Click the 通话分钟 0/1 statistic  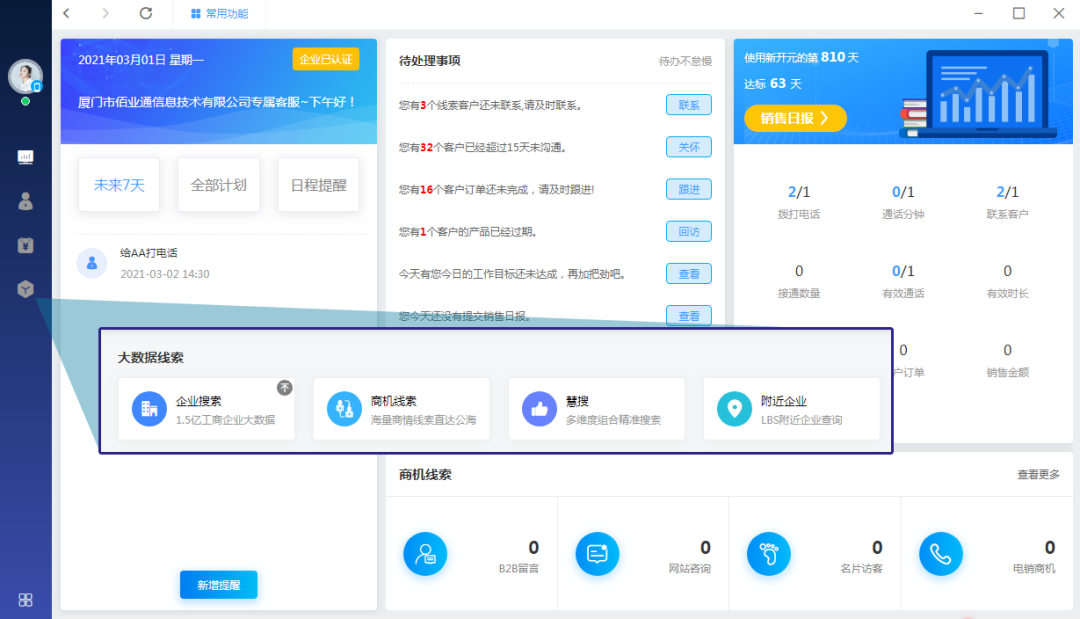click(x=903, y=202)
